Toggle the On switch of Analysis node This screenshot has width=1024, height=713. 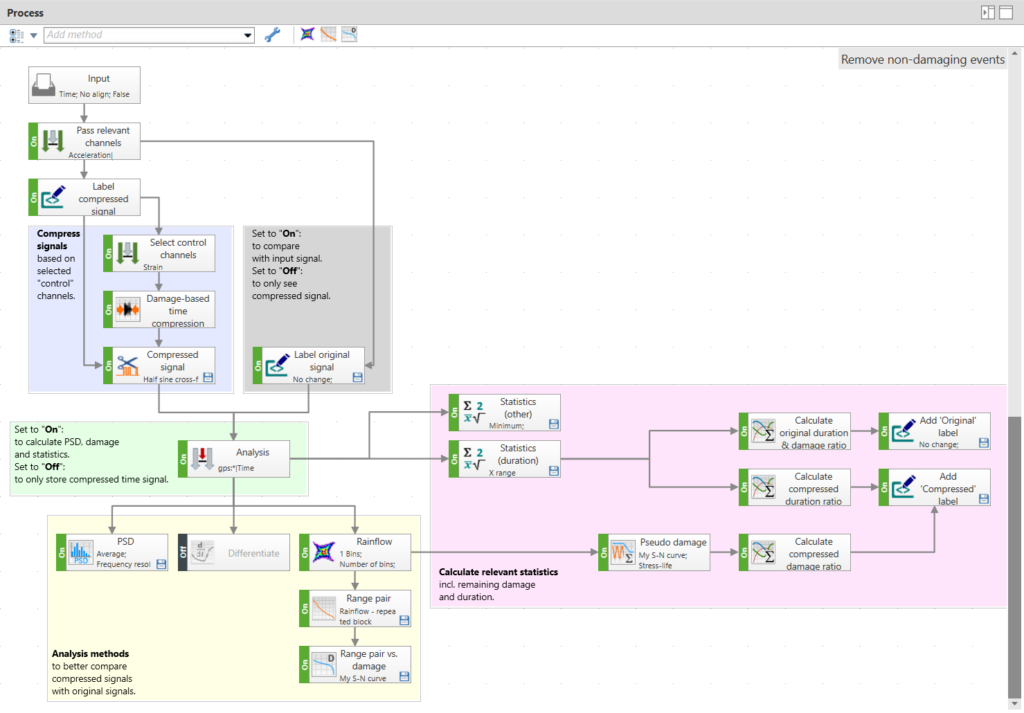(x=184, y=460)
